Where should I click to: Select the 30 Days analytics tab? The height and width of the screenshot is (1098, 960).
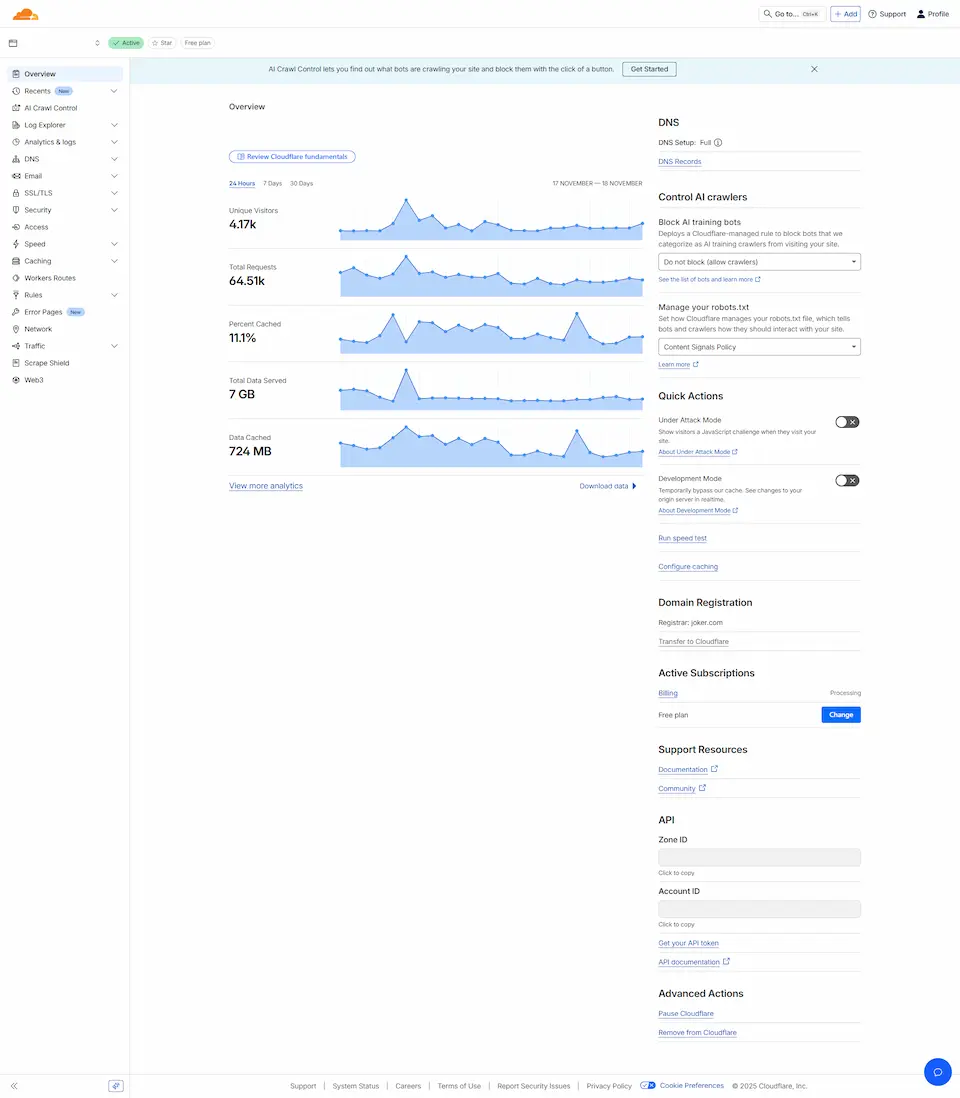301,184
